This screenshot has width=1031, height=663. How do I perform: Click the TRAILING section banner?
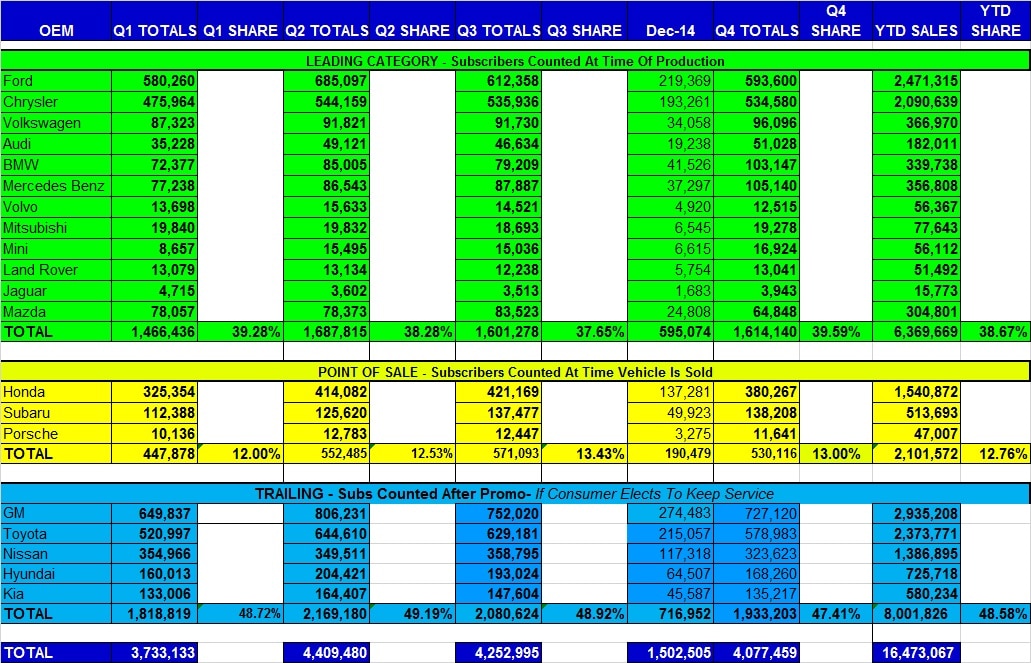(515, 493)
